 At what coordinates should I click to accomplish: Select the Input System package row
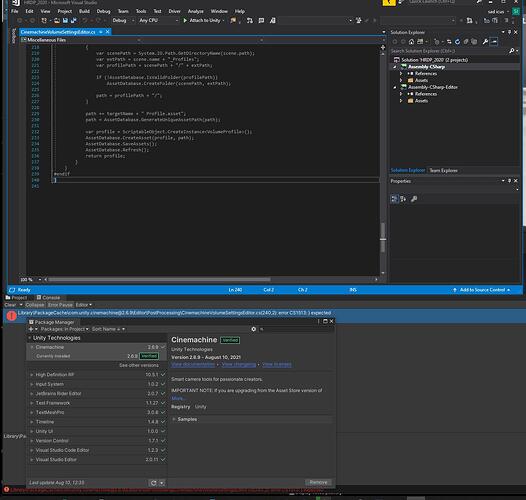coord(97,384)
